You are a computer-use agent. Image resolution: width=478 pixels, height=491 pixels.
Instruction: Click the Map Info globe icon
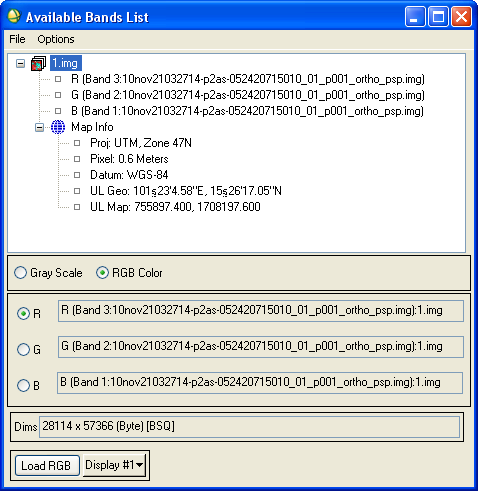click(x=58, y=127)
